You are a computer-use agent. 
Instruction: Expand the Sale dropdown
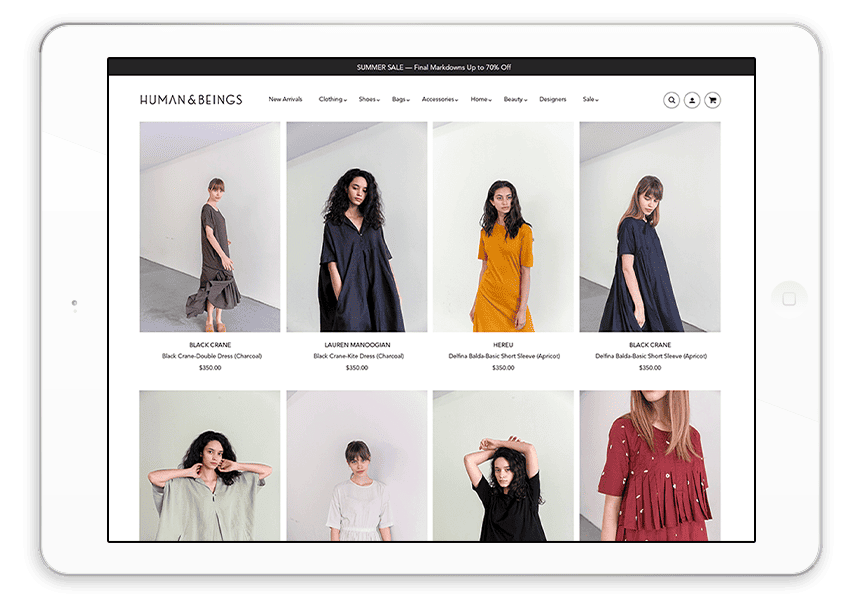[590, 100]
